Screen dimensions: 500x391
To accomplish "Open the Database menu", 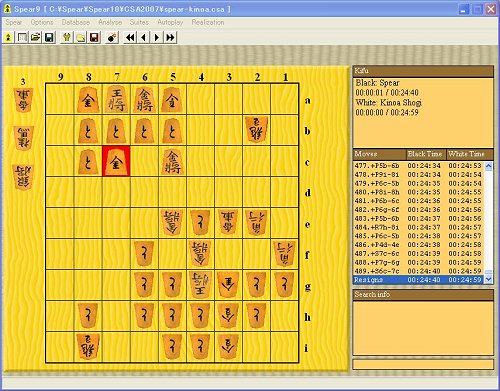I will click(76, 22).
